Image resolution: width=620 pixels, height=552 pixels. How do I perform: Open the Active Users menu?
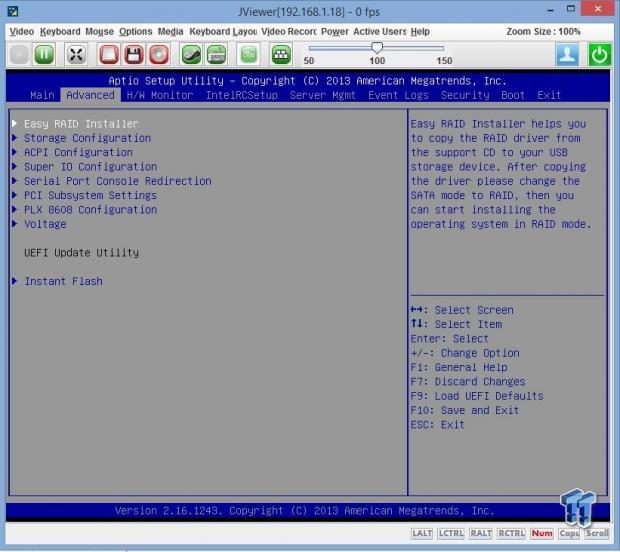380,31
